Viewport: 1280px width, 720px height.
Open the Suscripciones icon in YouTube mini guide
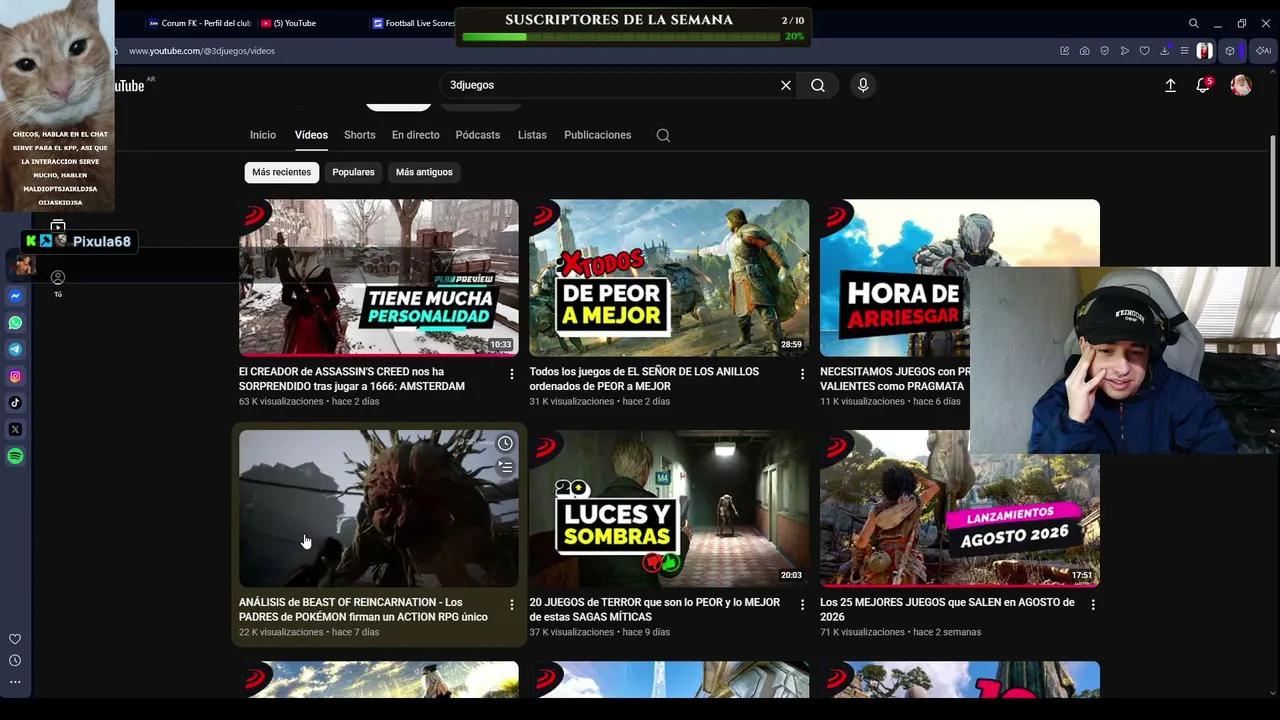click(58, 228)
